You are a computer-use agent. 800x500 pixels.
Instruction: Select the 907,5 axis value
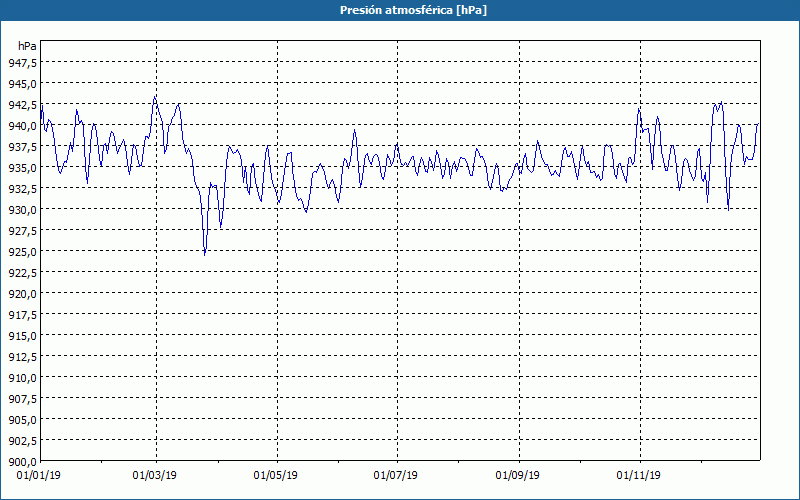coord(22,399)
